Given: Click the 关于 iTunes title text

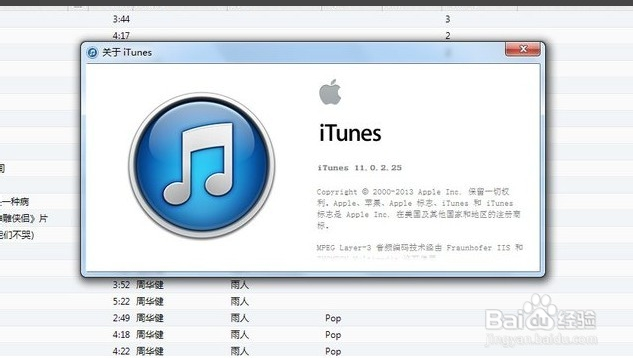Looking at the screenshot, I should [127, 52].
